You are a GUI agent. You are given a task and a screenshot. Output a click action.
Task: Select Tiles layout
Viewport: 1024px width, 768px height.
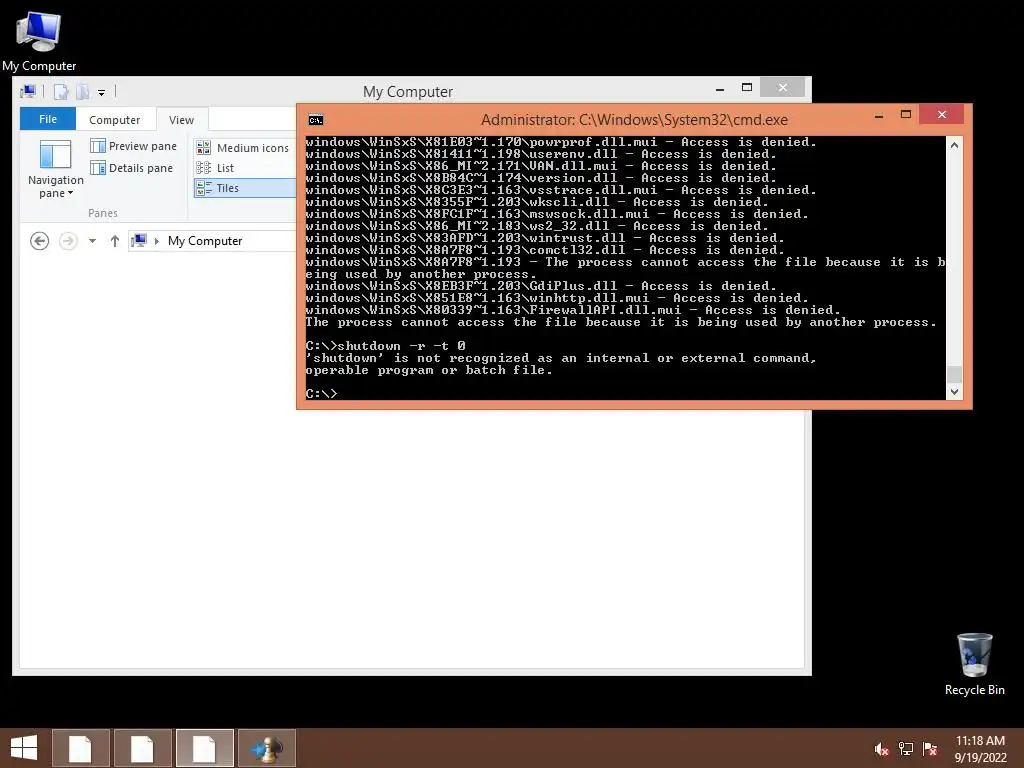(244, 188)
